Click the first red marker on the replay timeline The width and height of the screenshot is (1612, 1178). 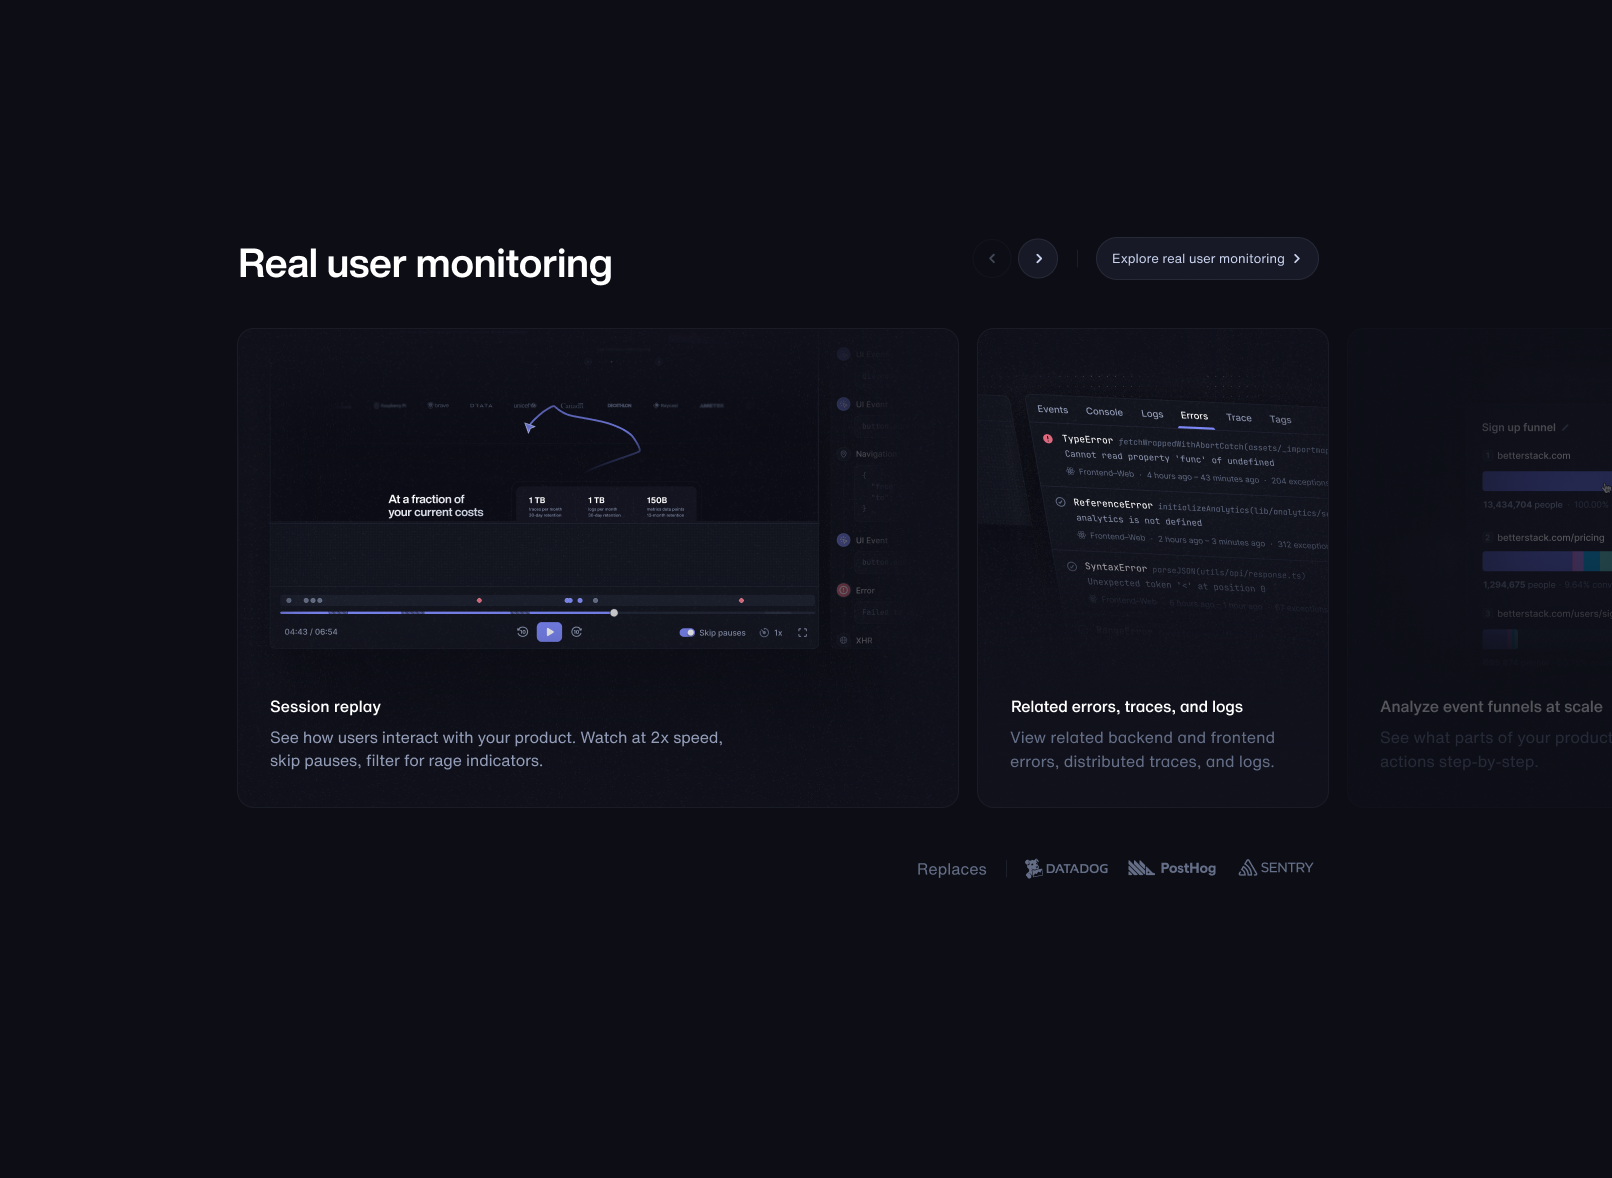[x=479, y=600]
